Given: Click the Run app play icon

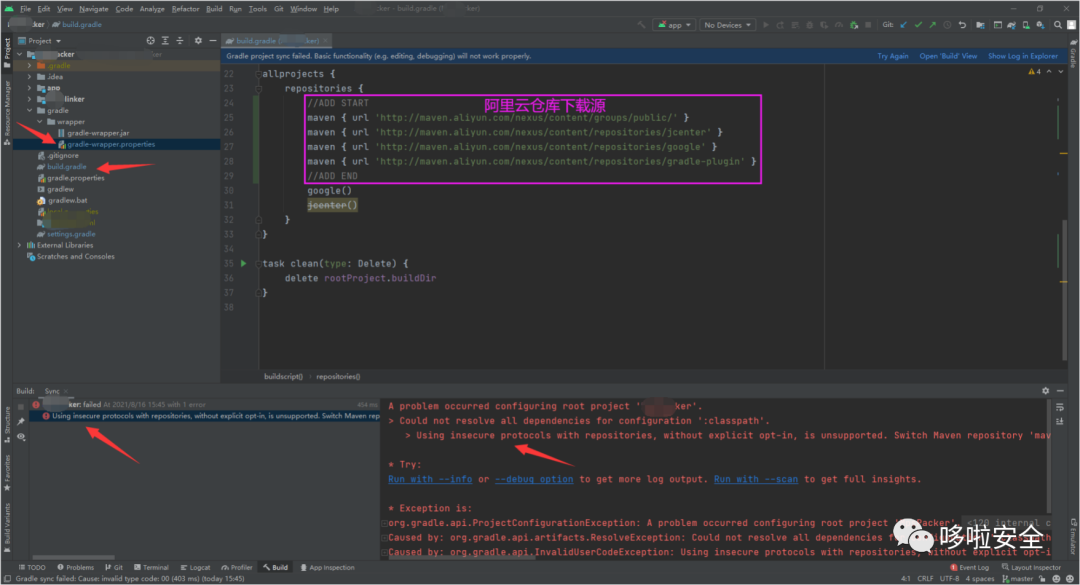Looking at the screenshot, I should [765, 25].
